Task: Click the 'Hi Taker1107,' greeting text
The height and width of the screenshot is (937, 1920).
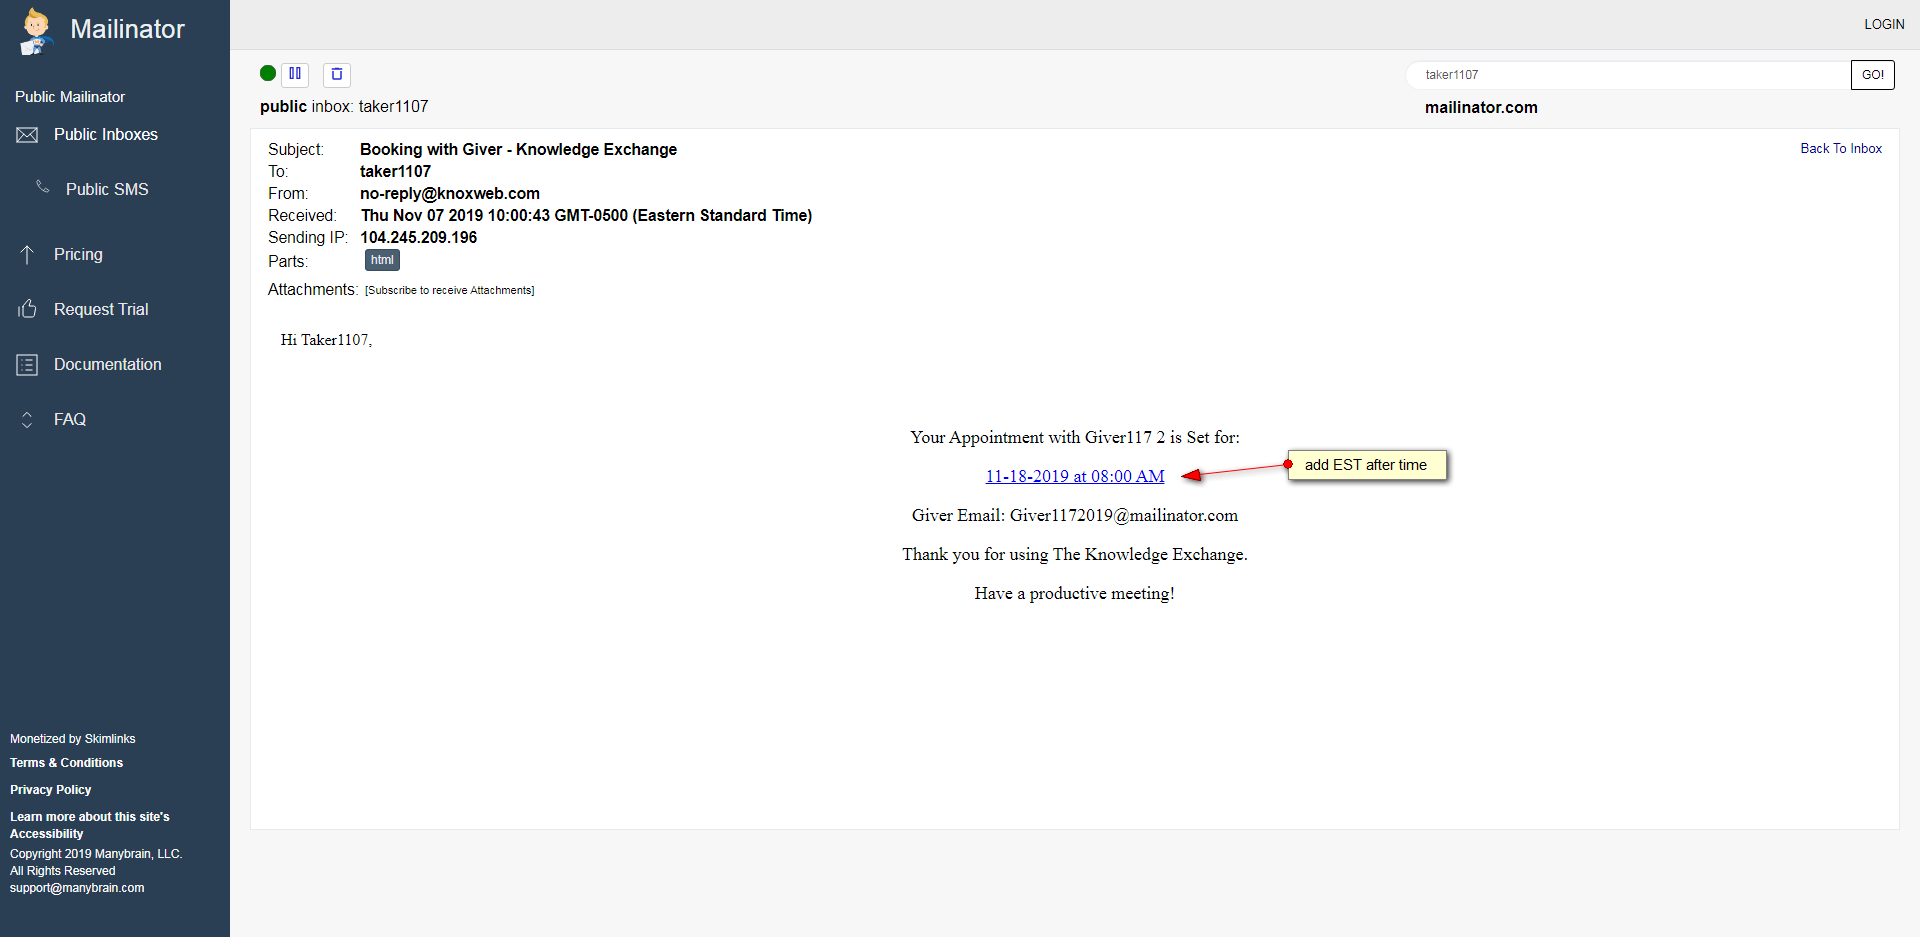Action: coord(326,340)
